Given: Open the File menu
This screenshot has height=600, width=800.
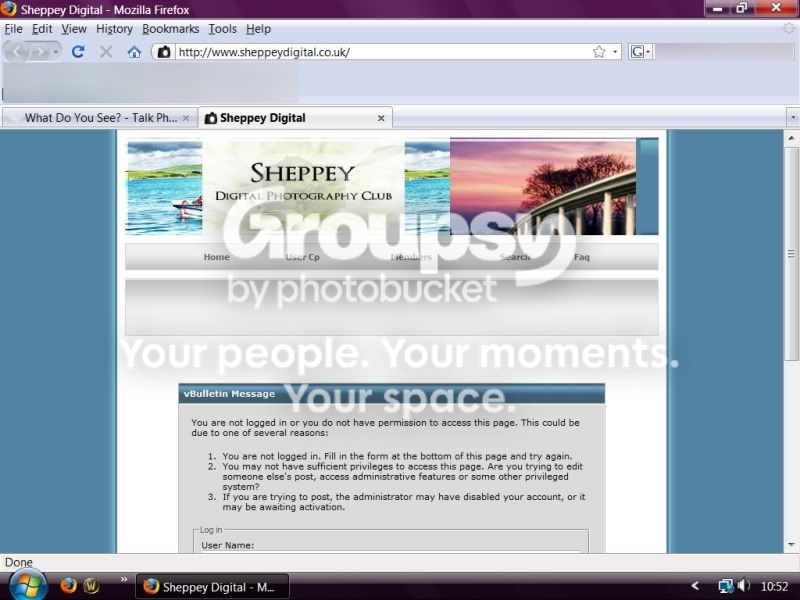Looking at the screenshot, I should 13,29.
